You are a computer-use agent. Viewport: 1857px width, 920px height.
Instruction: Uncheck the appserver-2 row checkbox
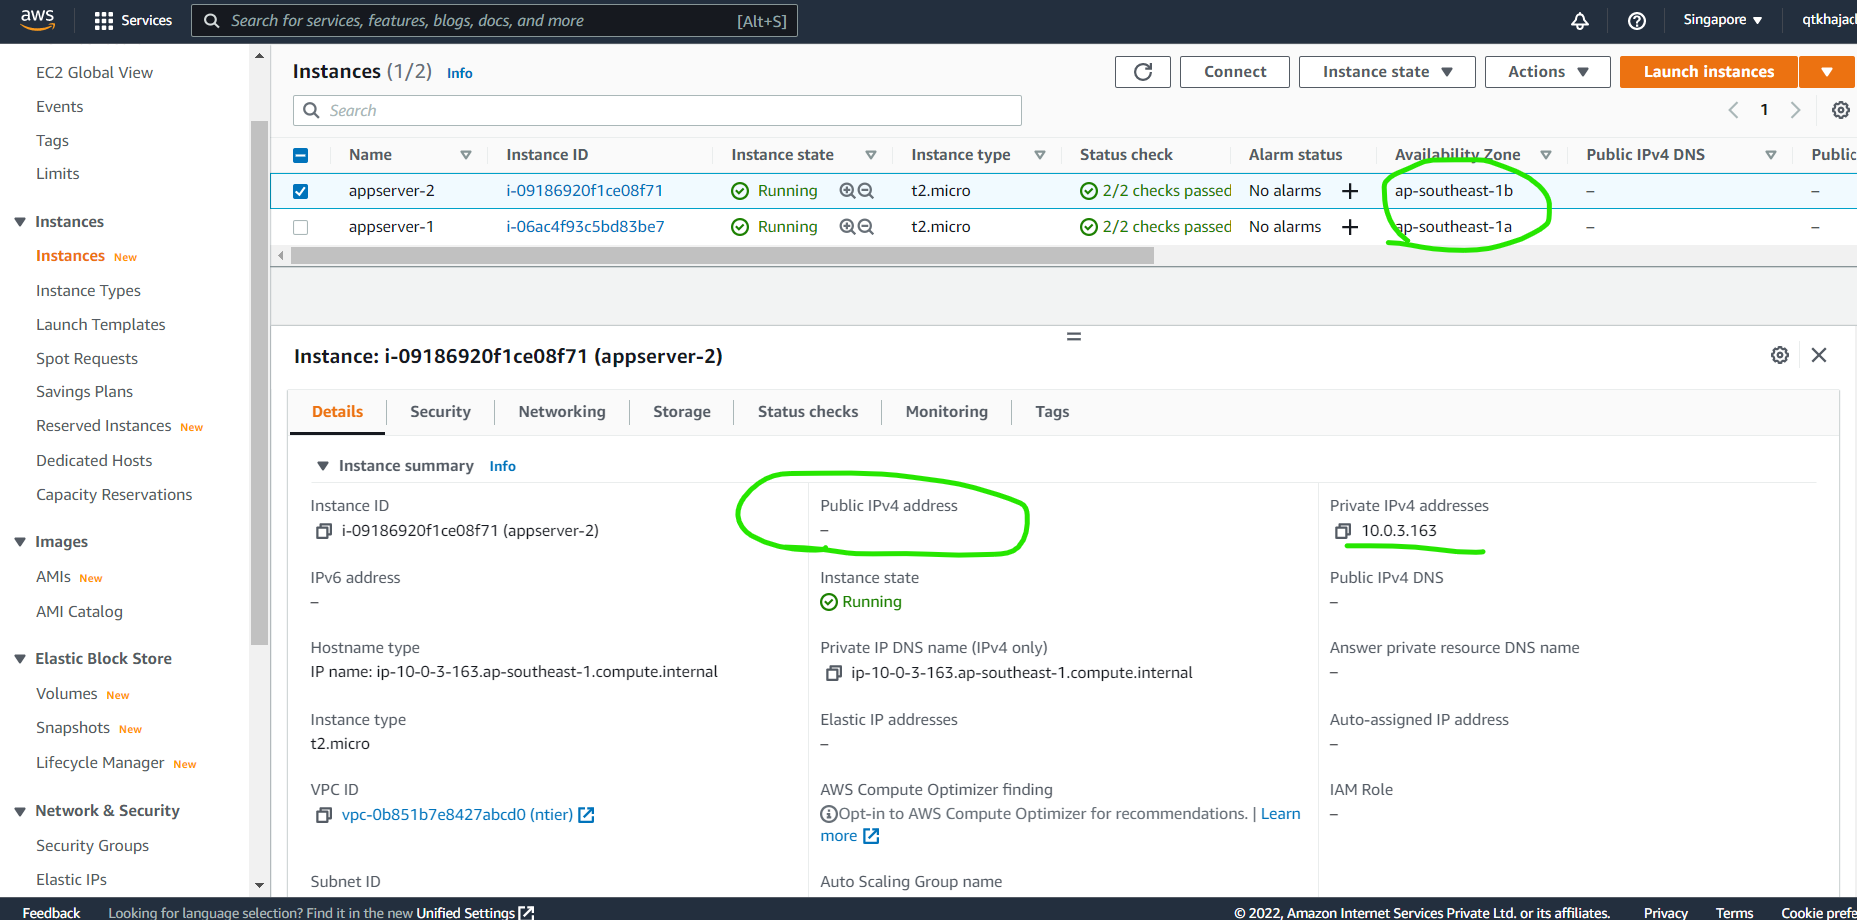coord(301,191)
